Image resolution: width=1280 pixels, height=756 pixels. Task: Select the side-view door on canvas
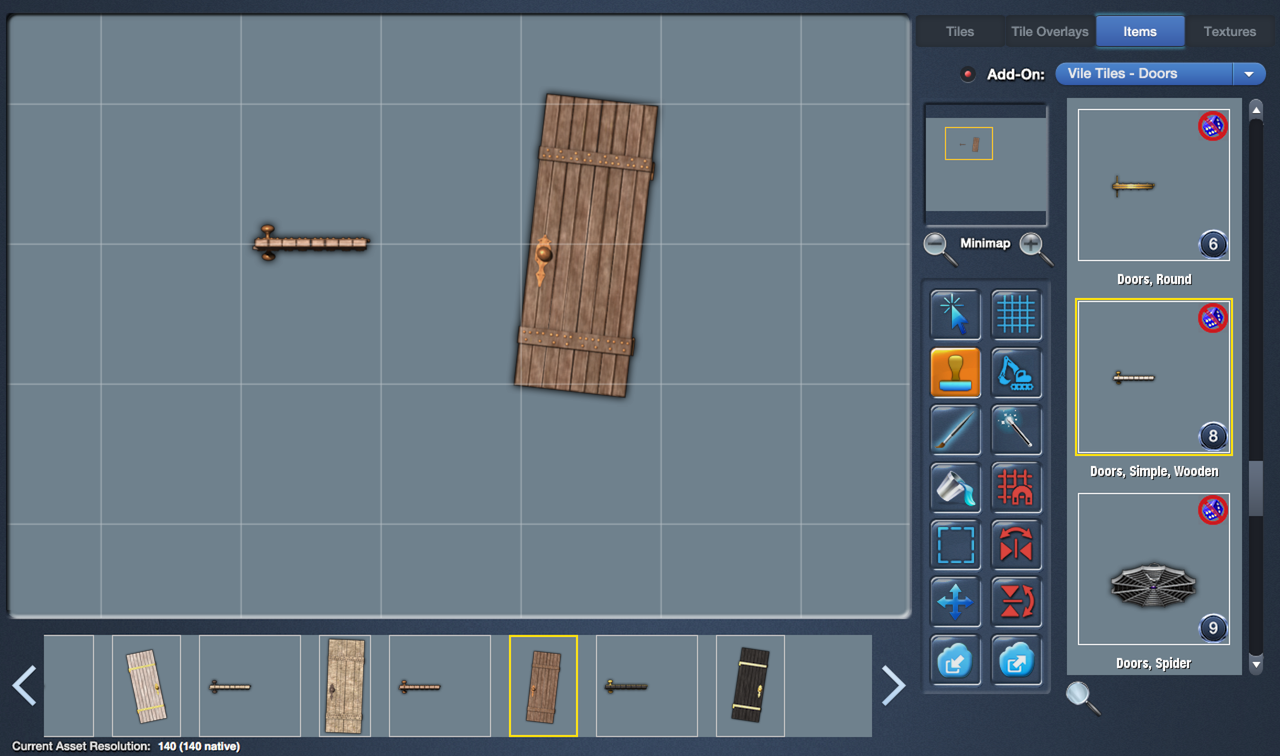click(x=311, y=243)
